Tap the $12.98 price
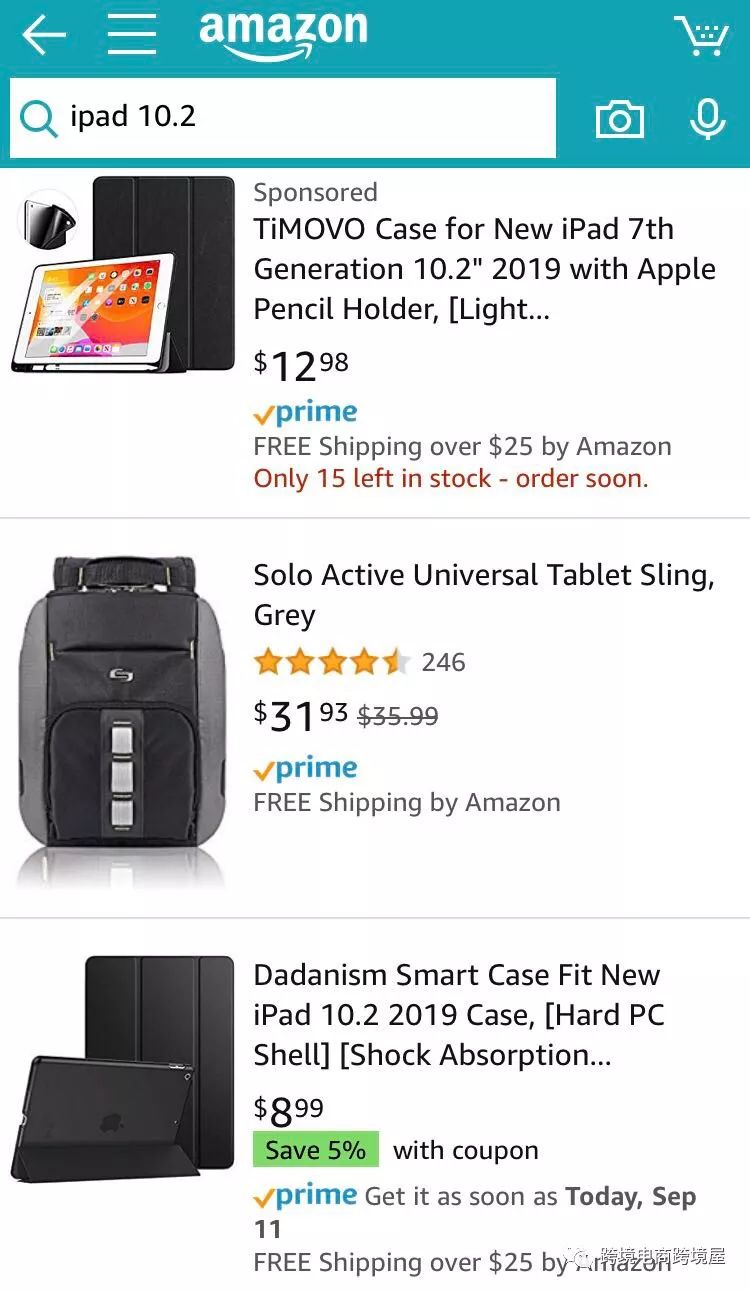This screenshot has height=1290, width=750. point(301,365)
